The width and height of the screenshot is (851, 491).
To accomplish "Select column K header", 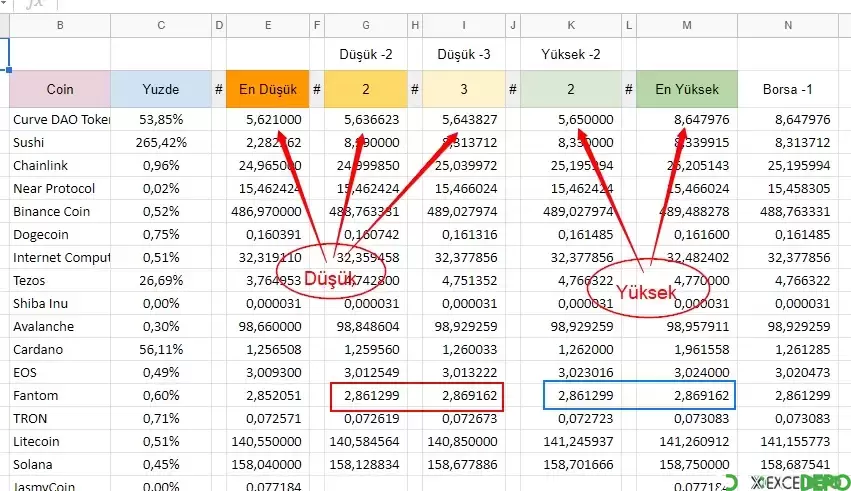I will pos(571,25).
